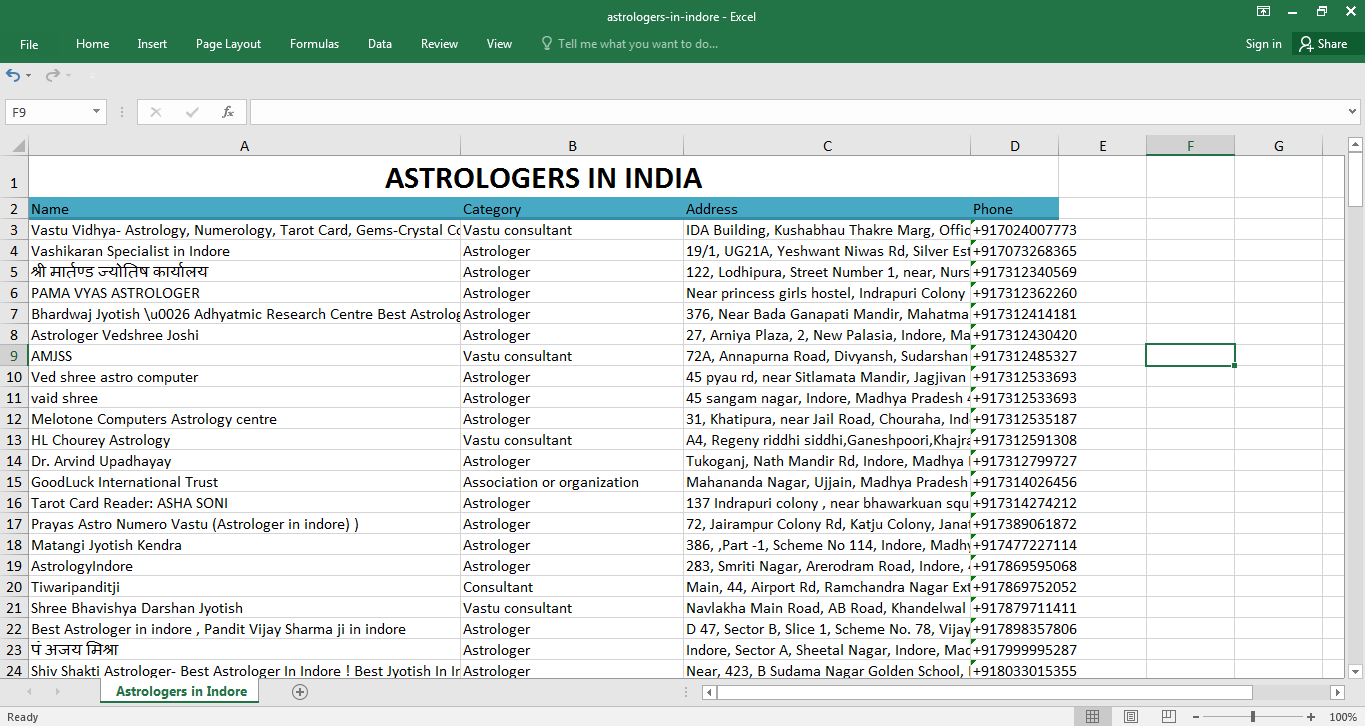Image resolution: width=1365 pixels, height=726 pixels.
Task: Switch to Page Layout view in status bar
Action: [1130, 717]
